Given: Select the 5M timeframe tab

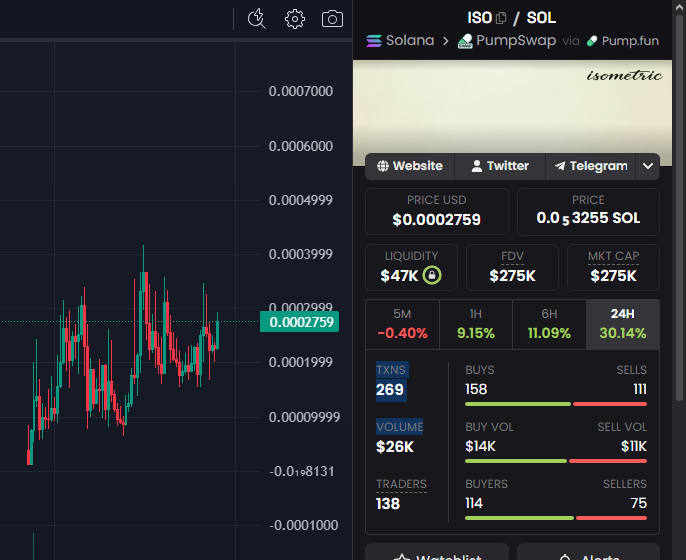Looking at the screenshot, I should [402, 324].
